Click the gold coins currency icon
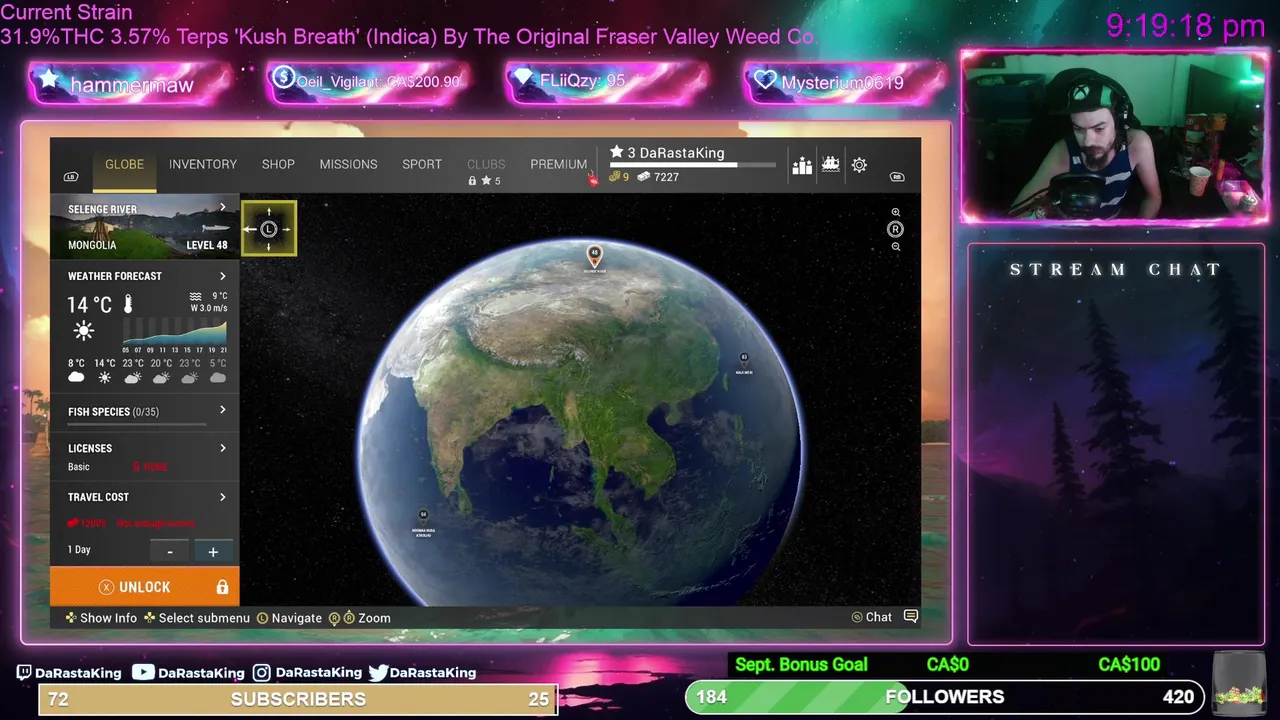 (x=615, y=176)
